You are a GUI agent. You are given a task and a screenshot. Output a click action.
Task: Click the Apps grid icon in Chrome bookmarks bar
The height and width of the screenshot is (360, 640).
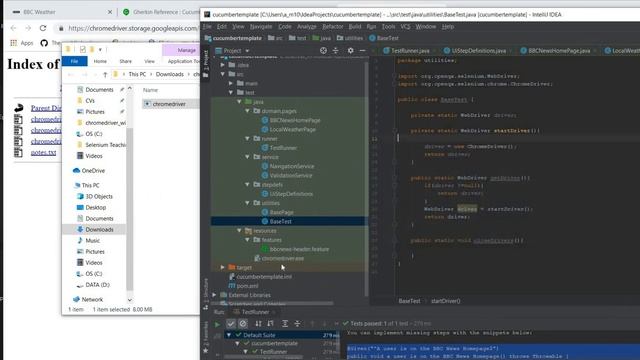tap(14, 43)
